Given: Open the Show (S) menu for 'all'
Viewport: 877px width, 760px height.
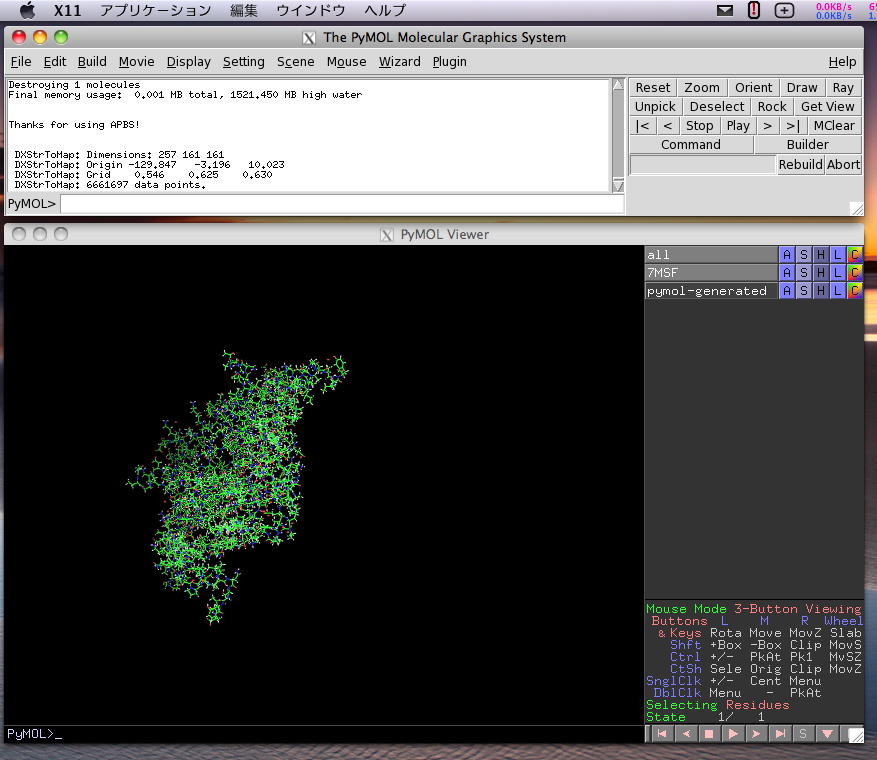Looking at the screenshot, I should tap(804, 254).
